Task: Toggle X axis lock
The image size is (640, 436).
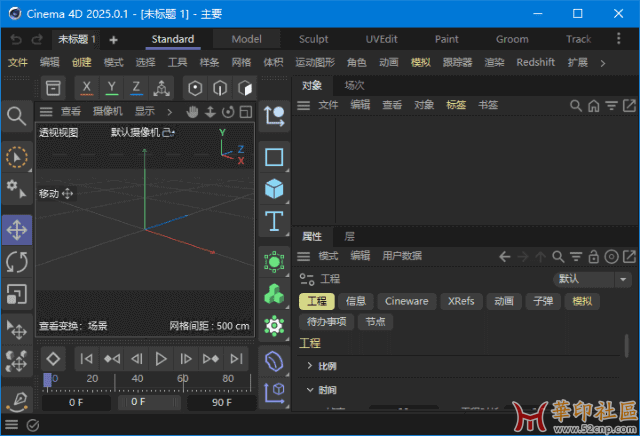Action: pos(87,88)
